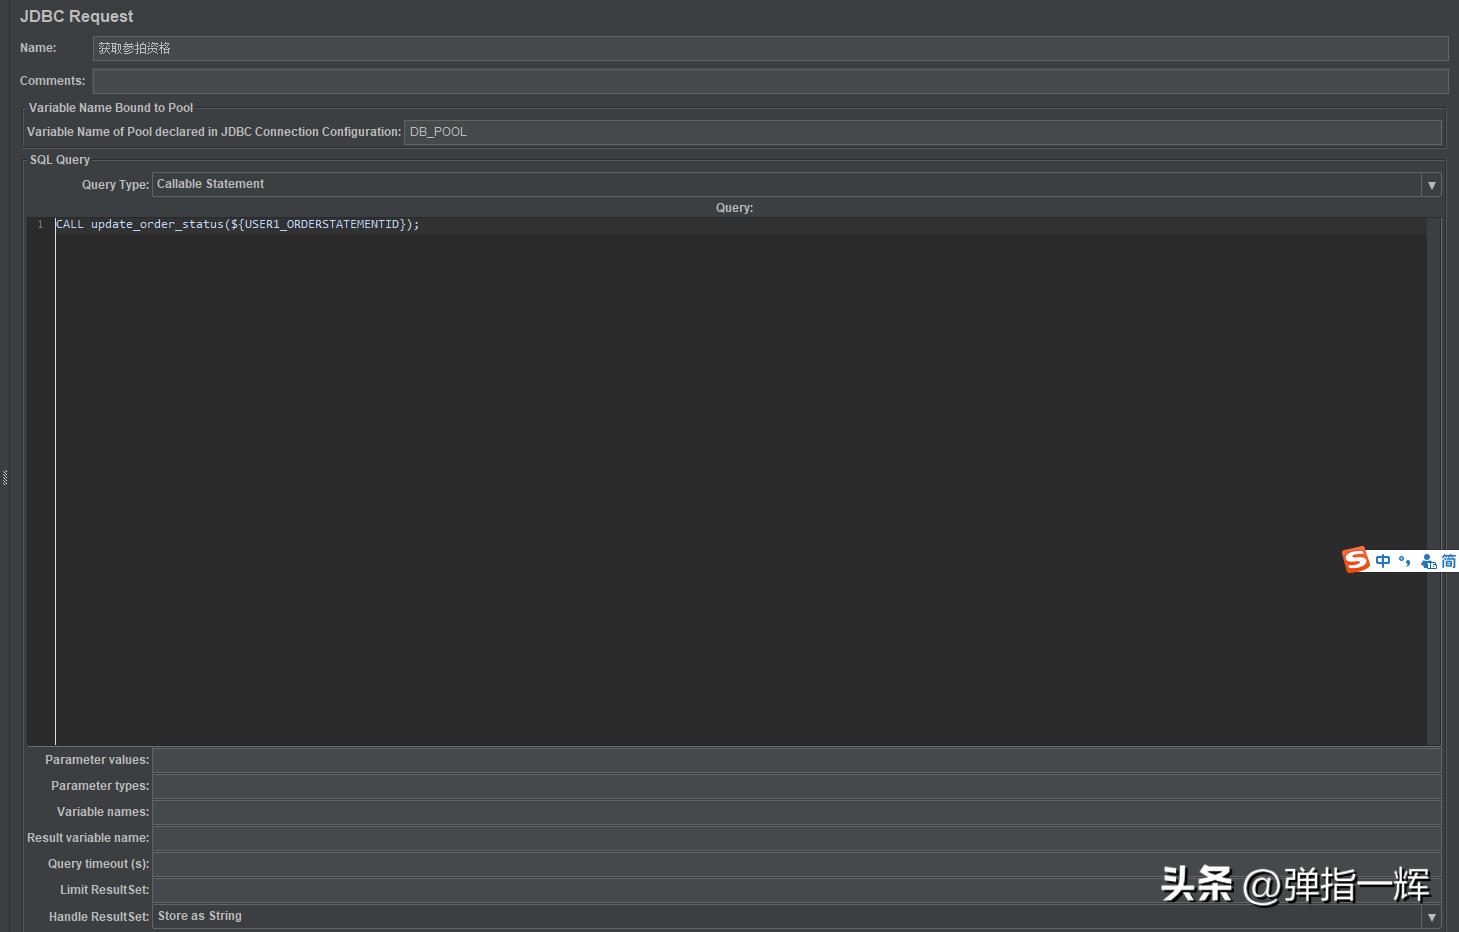Open the Sogou personal center person icon
The width and height of the screenshot is (1459, 932).
tap(1428, 561)
